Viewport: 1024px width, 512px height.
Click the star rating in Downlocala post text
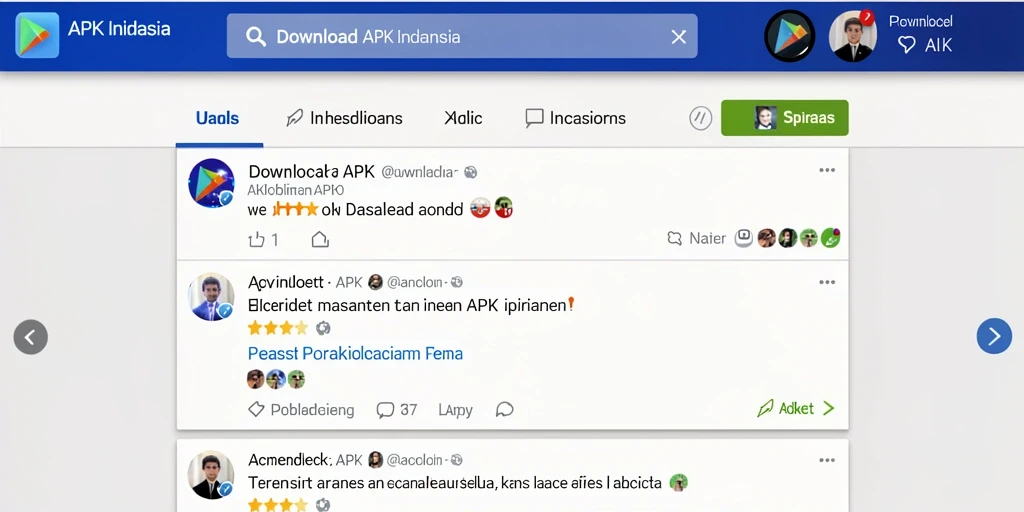click(295, 210)
